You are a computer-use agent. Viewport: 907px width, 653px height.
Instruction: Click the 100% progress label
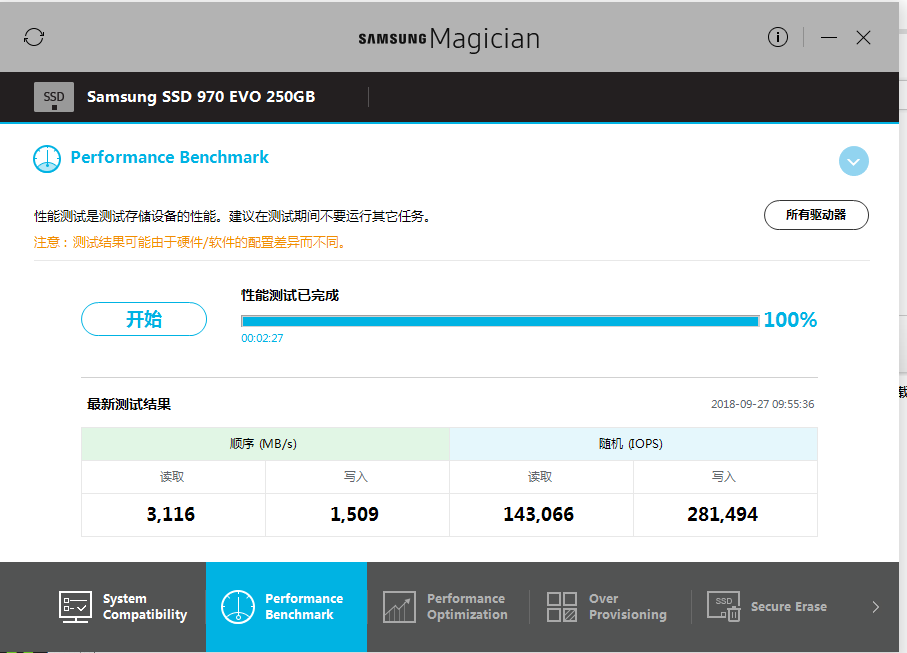tap(790, 320)
